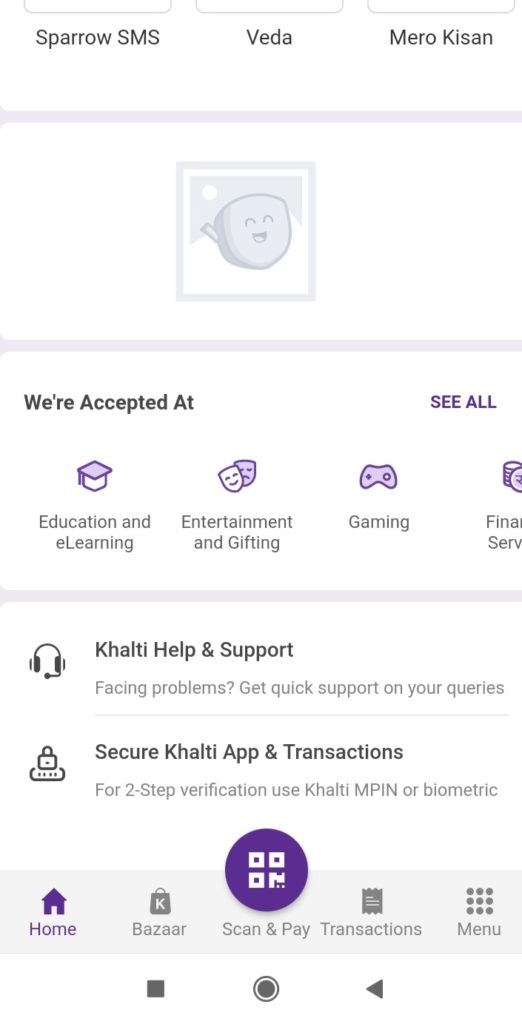Tap the Scan & Pay QR button
This screenshot has width=522, height=1024.
pos(266,870)
